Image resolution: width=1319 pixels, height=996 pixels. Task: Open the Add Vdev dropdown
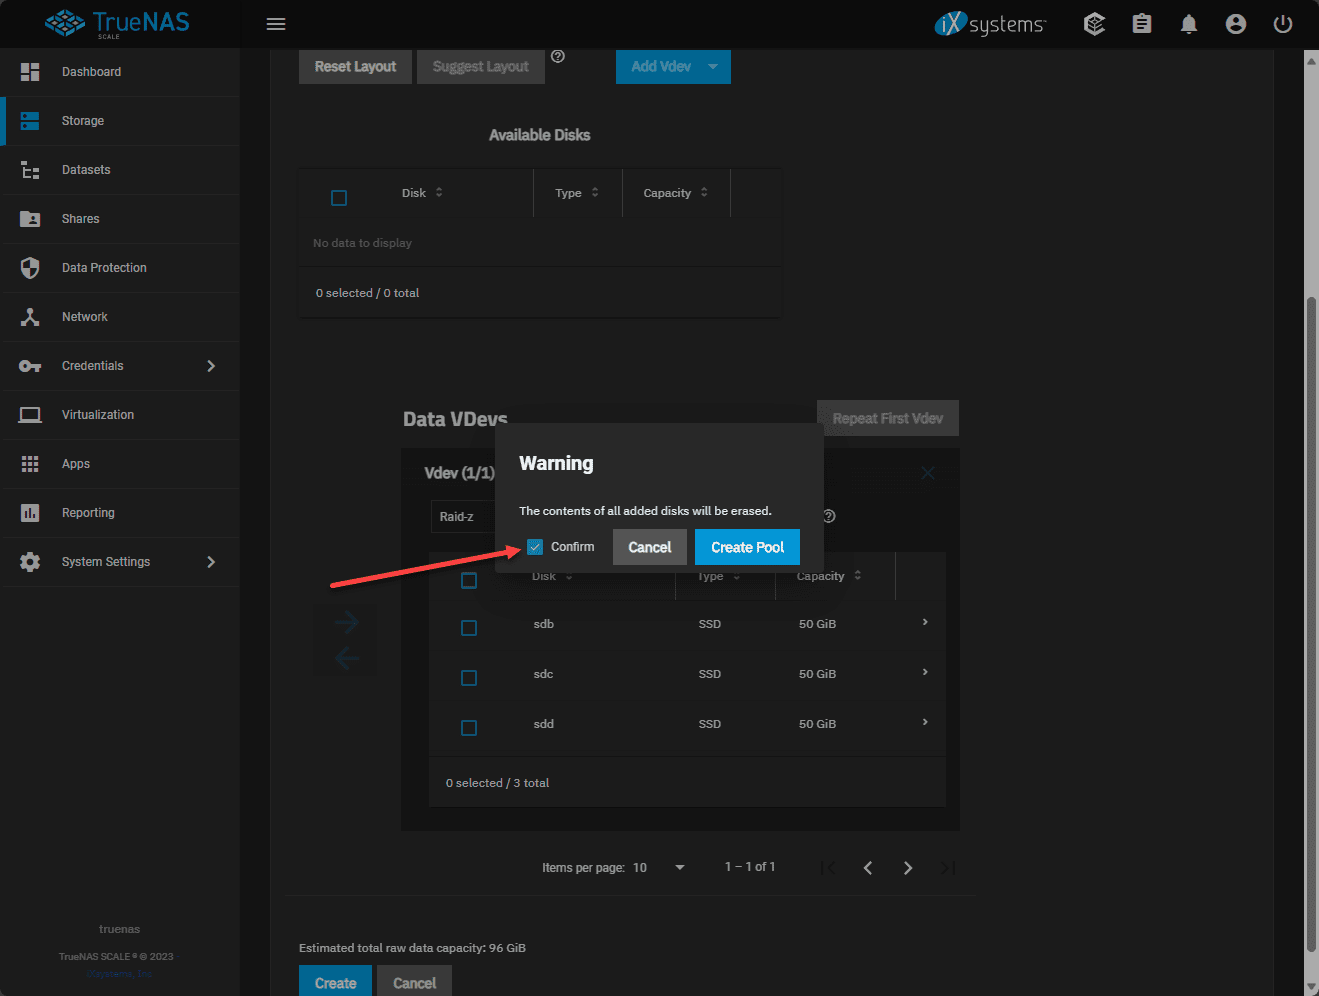point(715,66)
